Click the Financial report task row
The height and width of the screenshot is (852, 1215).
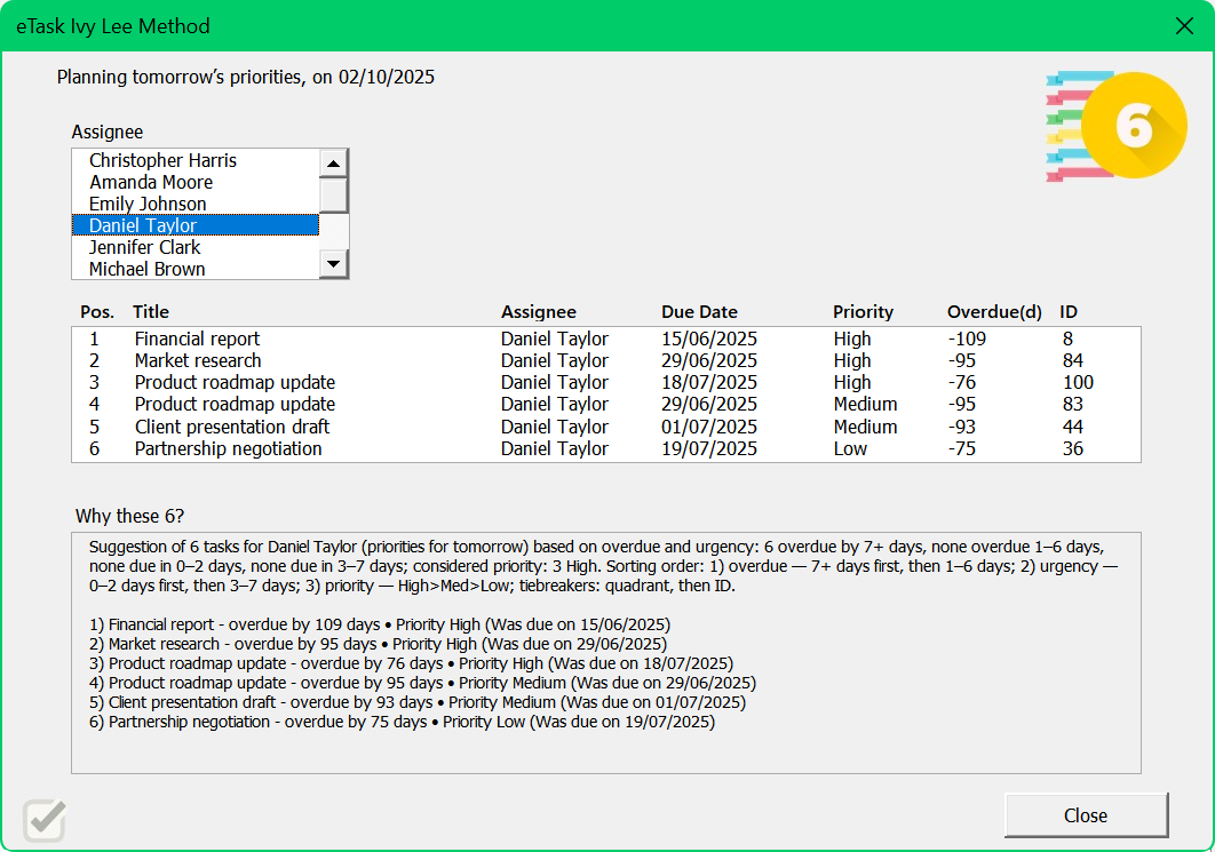197,339
